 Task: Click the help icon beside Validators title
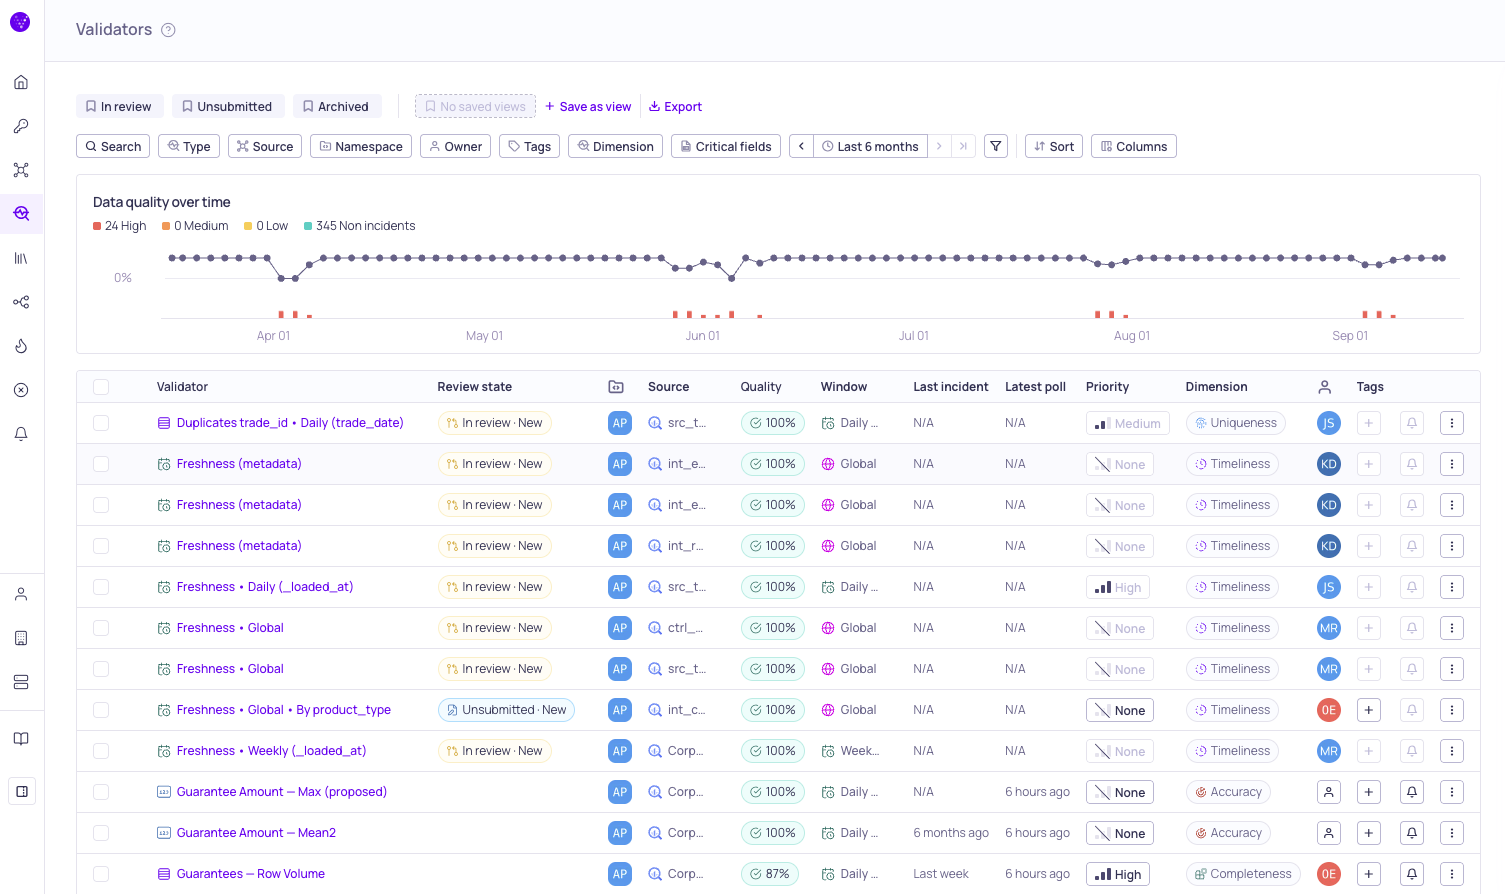168,30
